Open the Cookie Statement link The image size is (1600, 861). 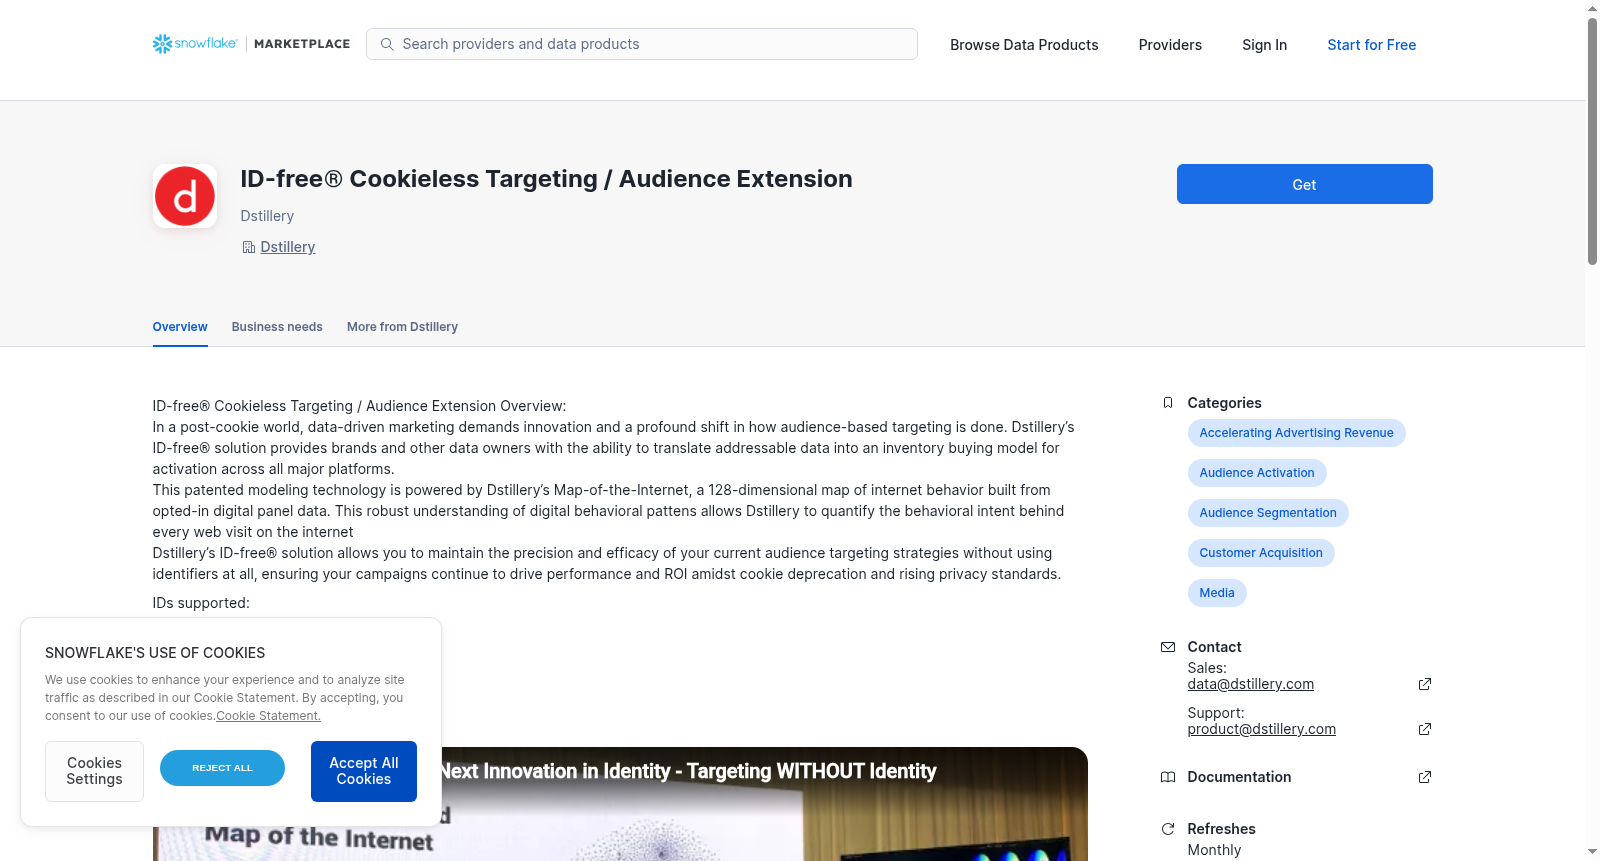pos(268,716)
